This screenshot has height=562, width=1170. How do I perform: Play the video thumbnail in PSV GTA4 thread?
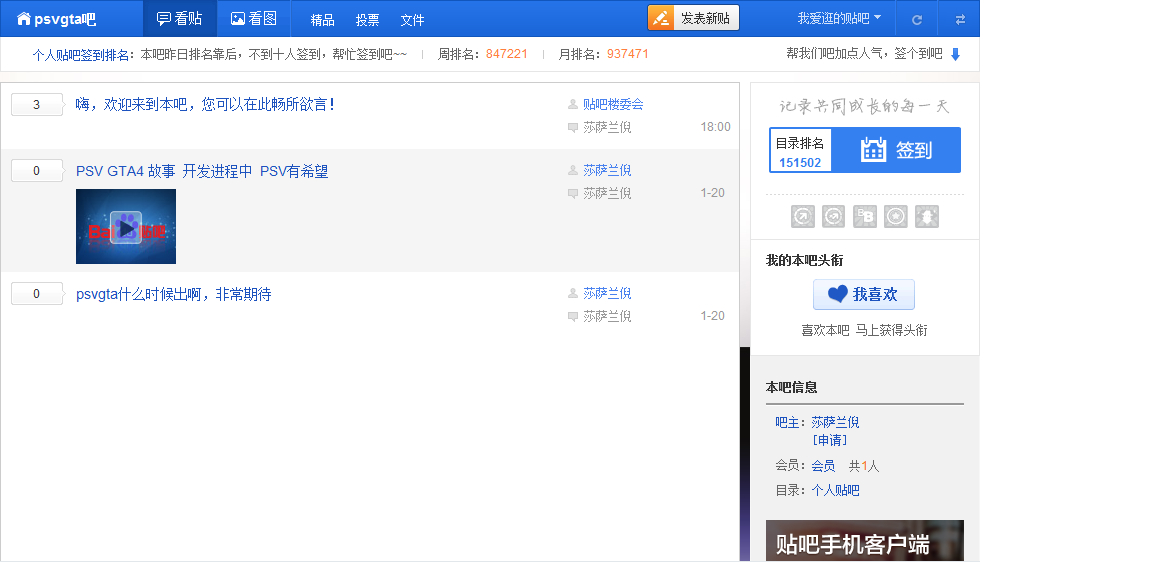coord(126,226)
